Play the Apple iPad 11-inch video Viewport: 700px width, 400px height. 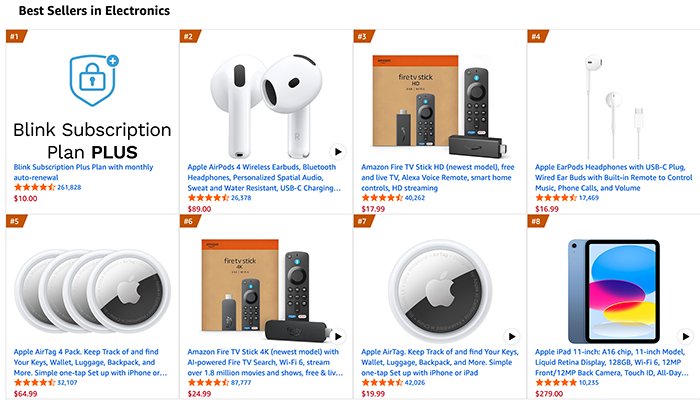coord(685,337)
